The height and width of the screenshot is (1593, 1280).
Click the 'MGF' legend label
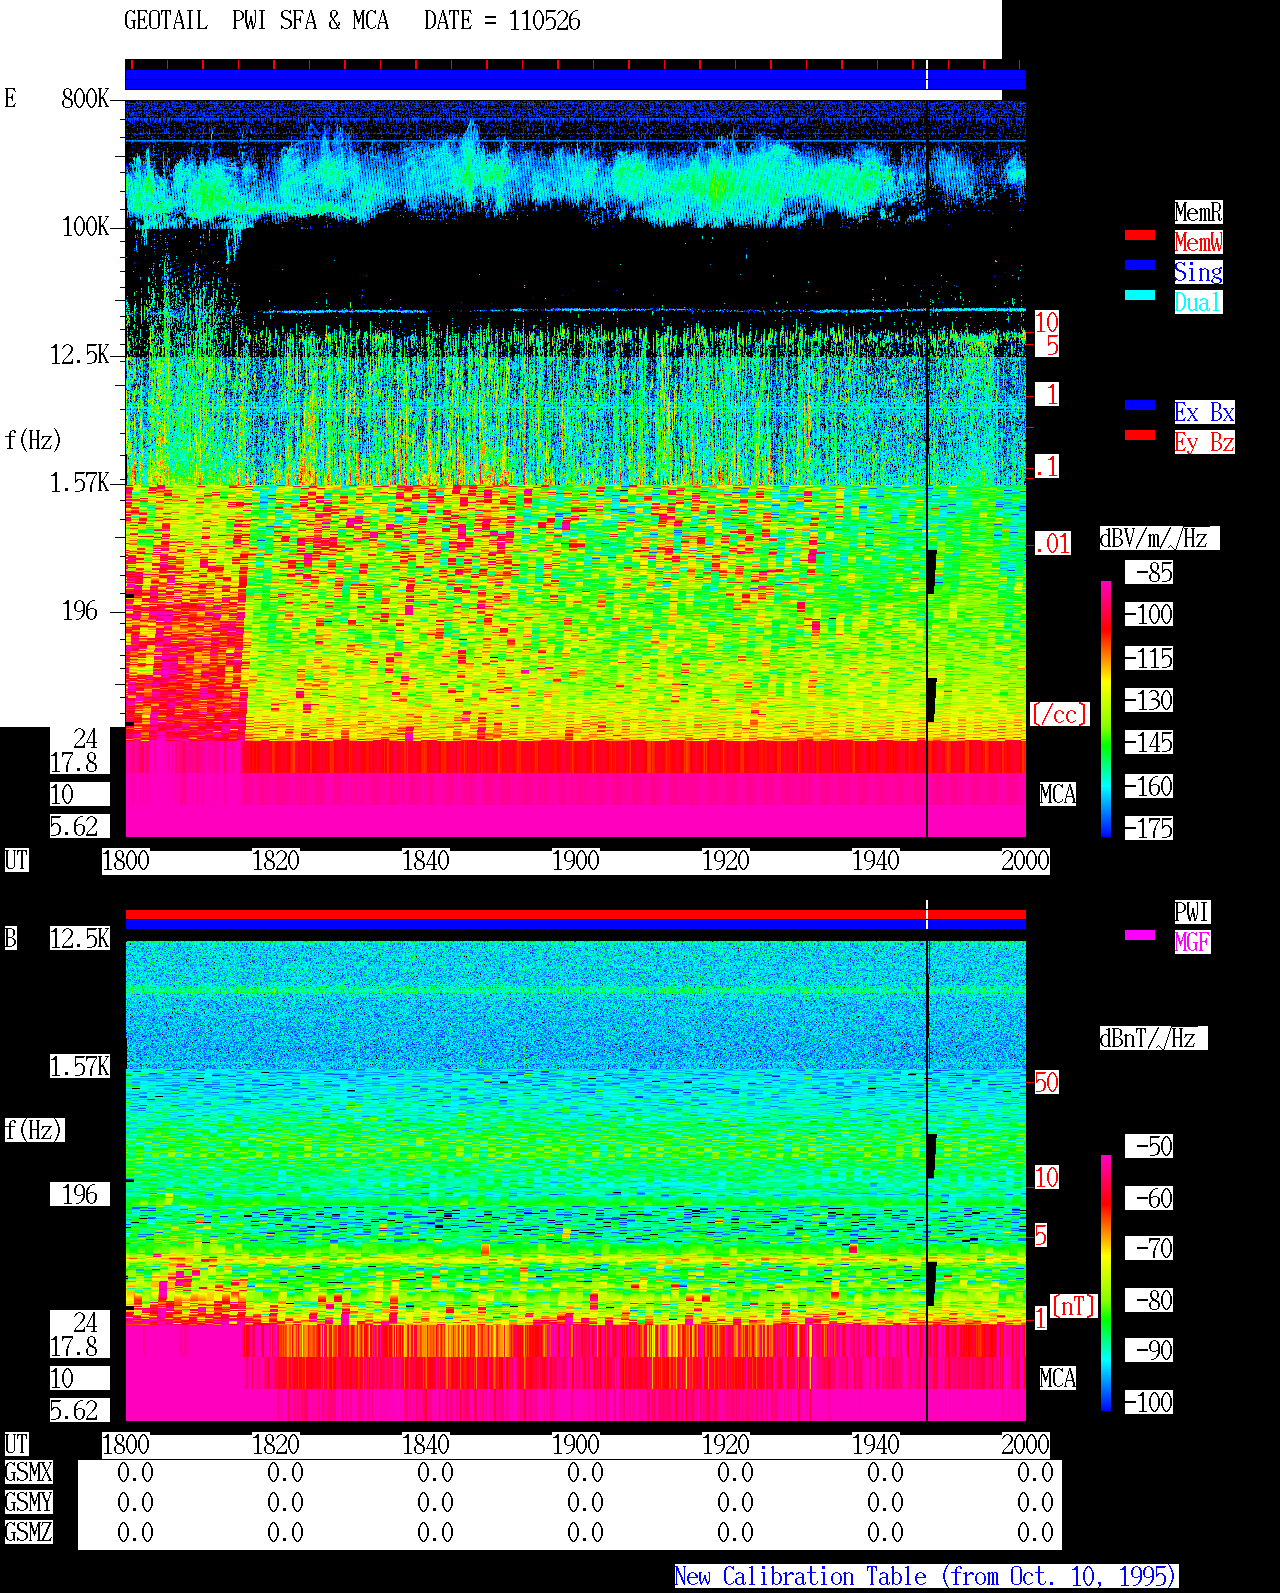1192,942
